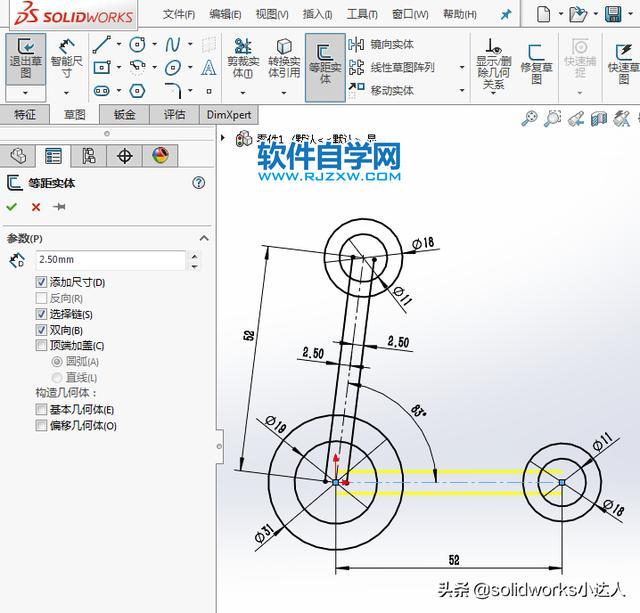Select the Smart Dimension (智能尺寸) tool
This screenshot has width=640, height=613.
67,58
